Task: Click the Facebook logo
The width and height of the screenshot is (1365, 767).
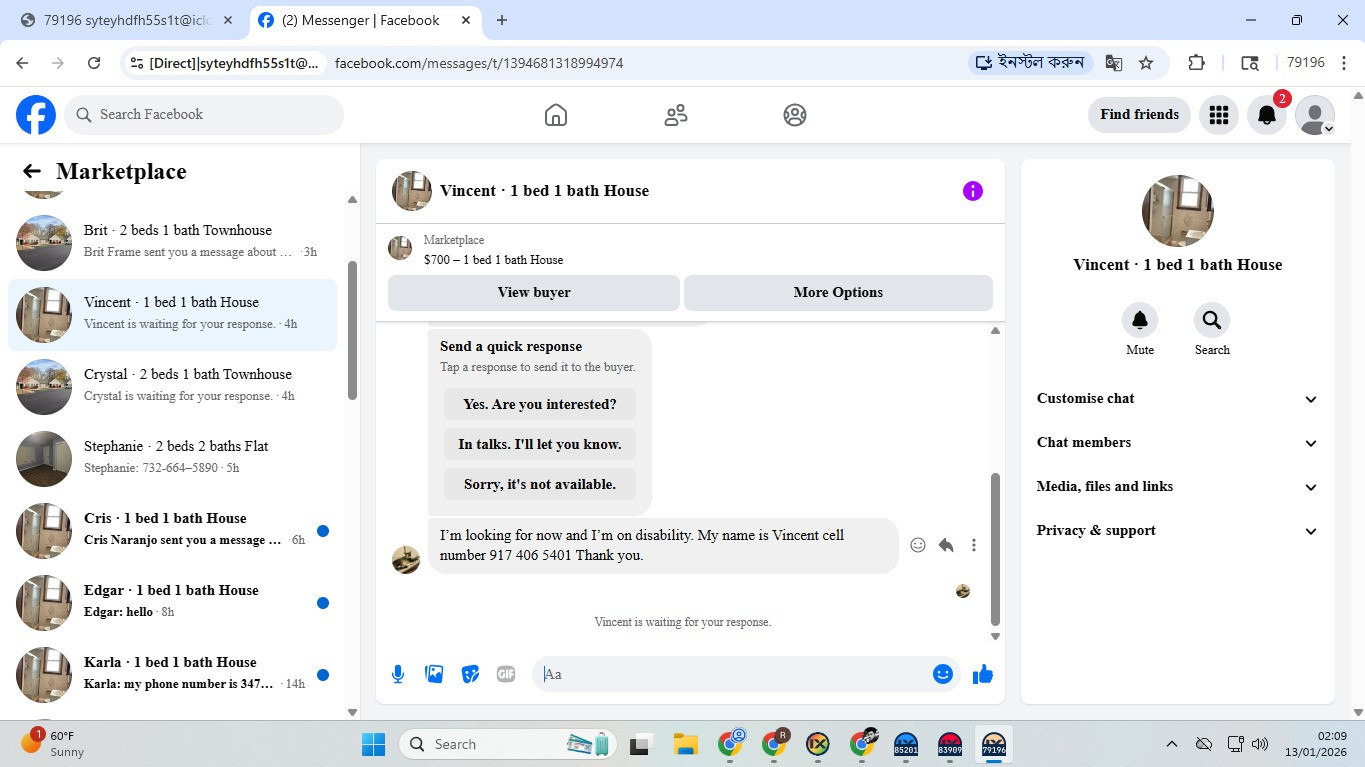Action: (36, 115)
